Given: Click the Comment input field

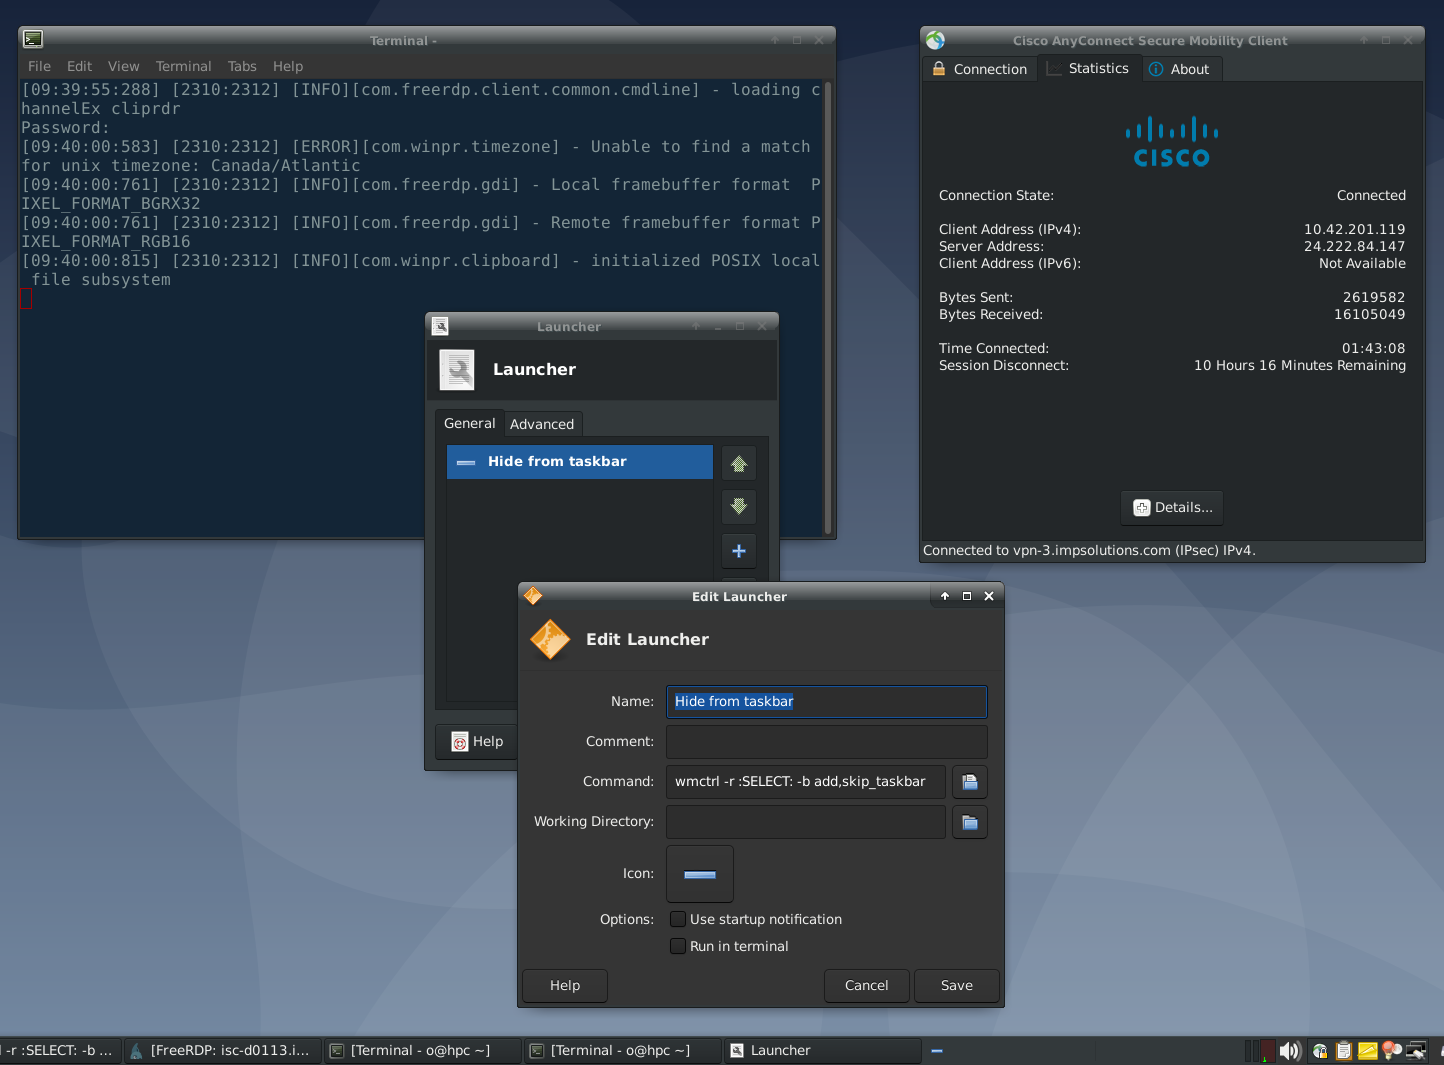Looking at the screenshot, I should 826,741.
